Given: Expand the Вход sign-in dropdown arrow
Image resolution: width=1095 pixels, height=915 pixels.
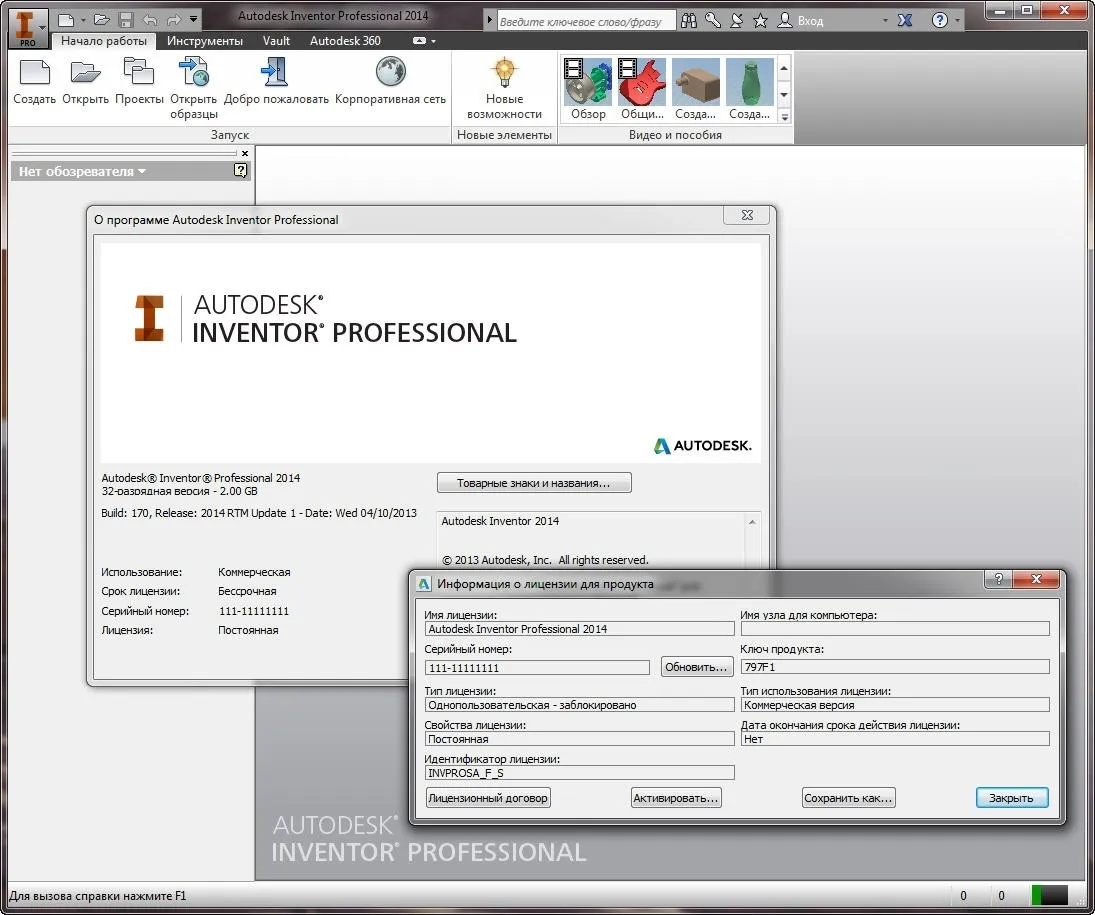Looking at the screenshot, I should click(885, 21).
